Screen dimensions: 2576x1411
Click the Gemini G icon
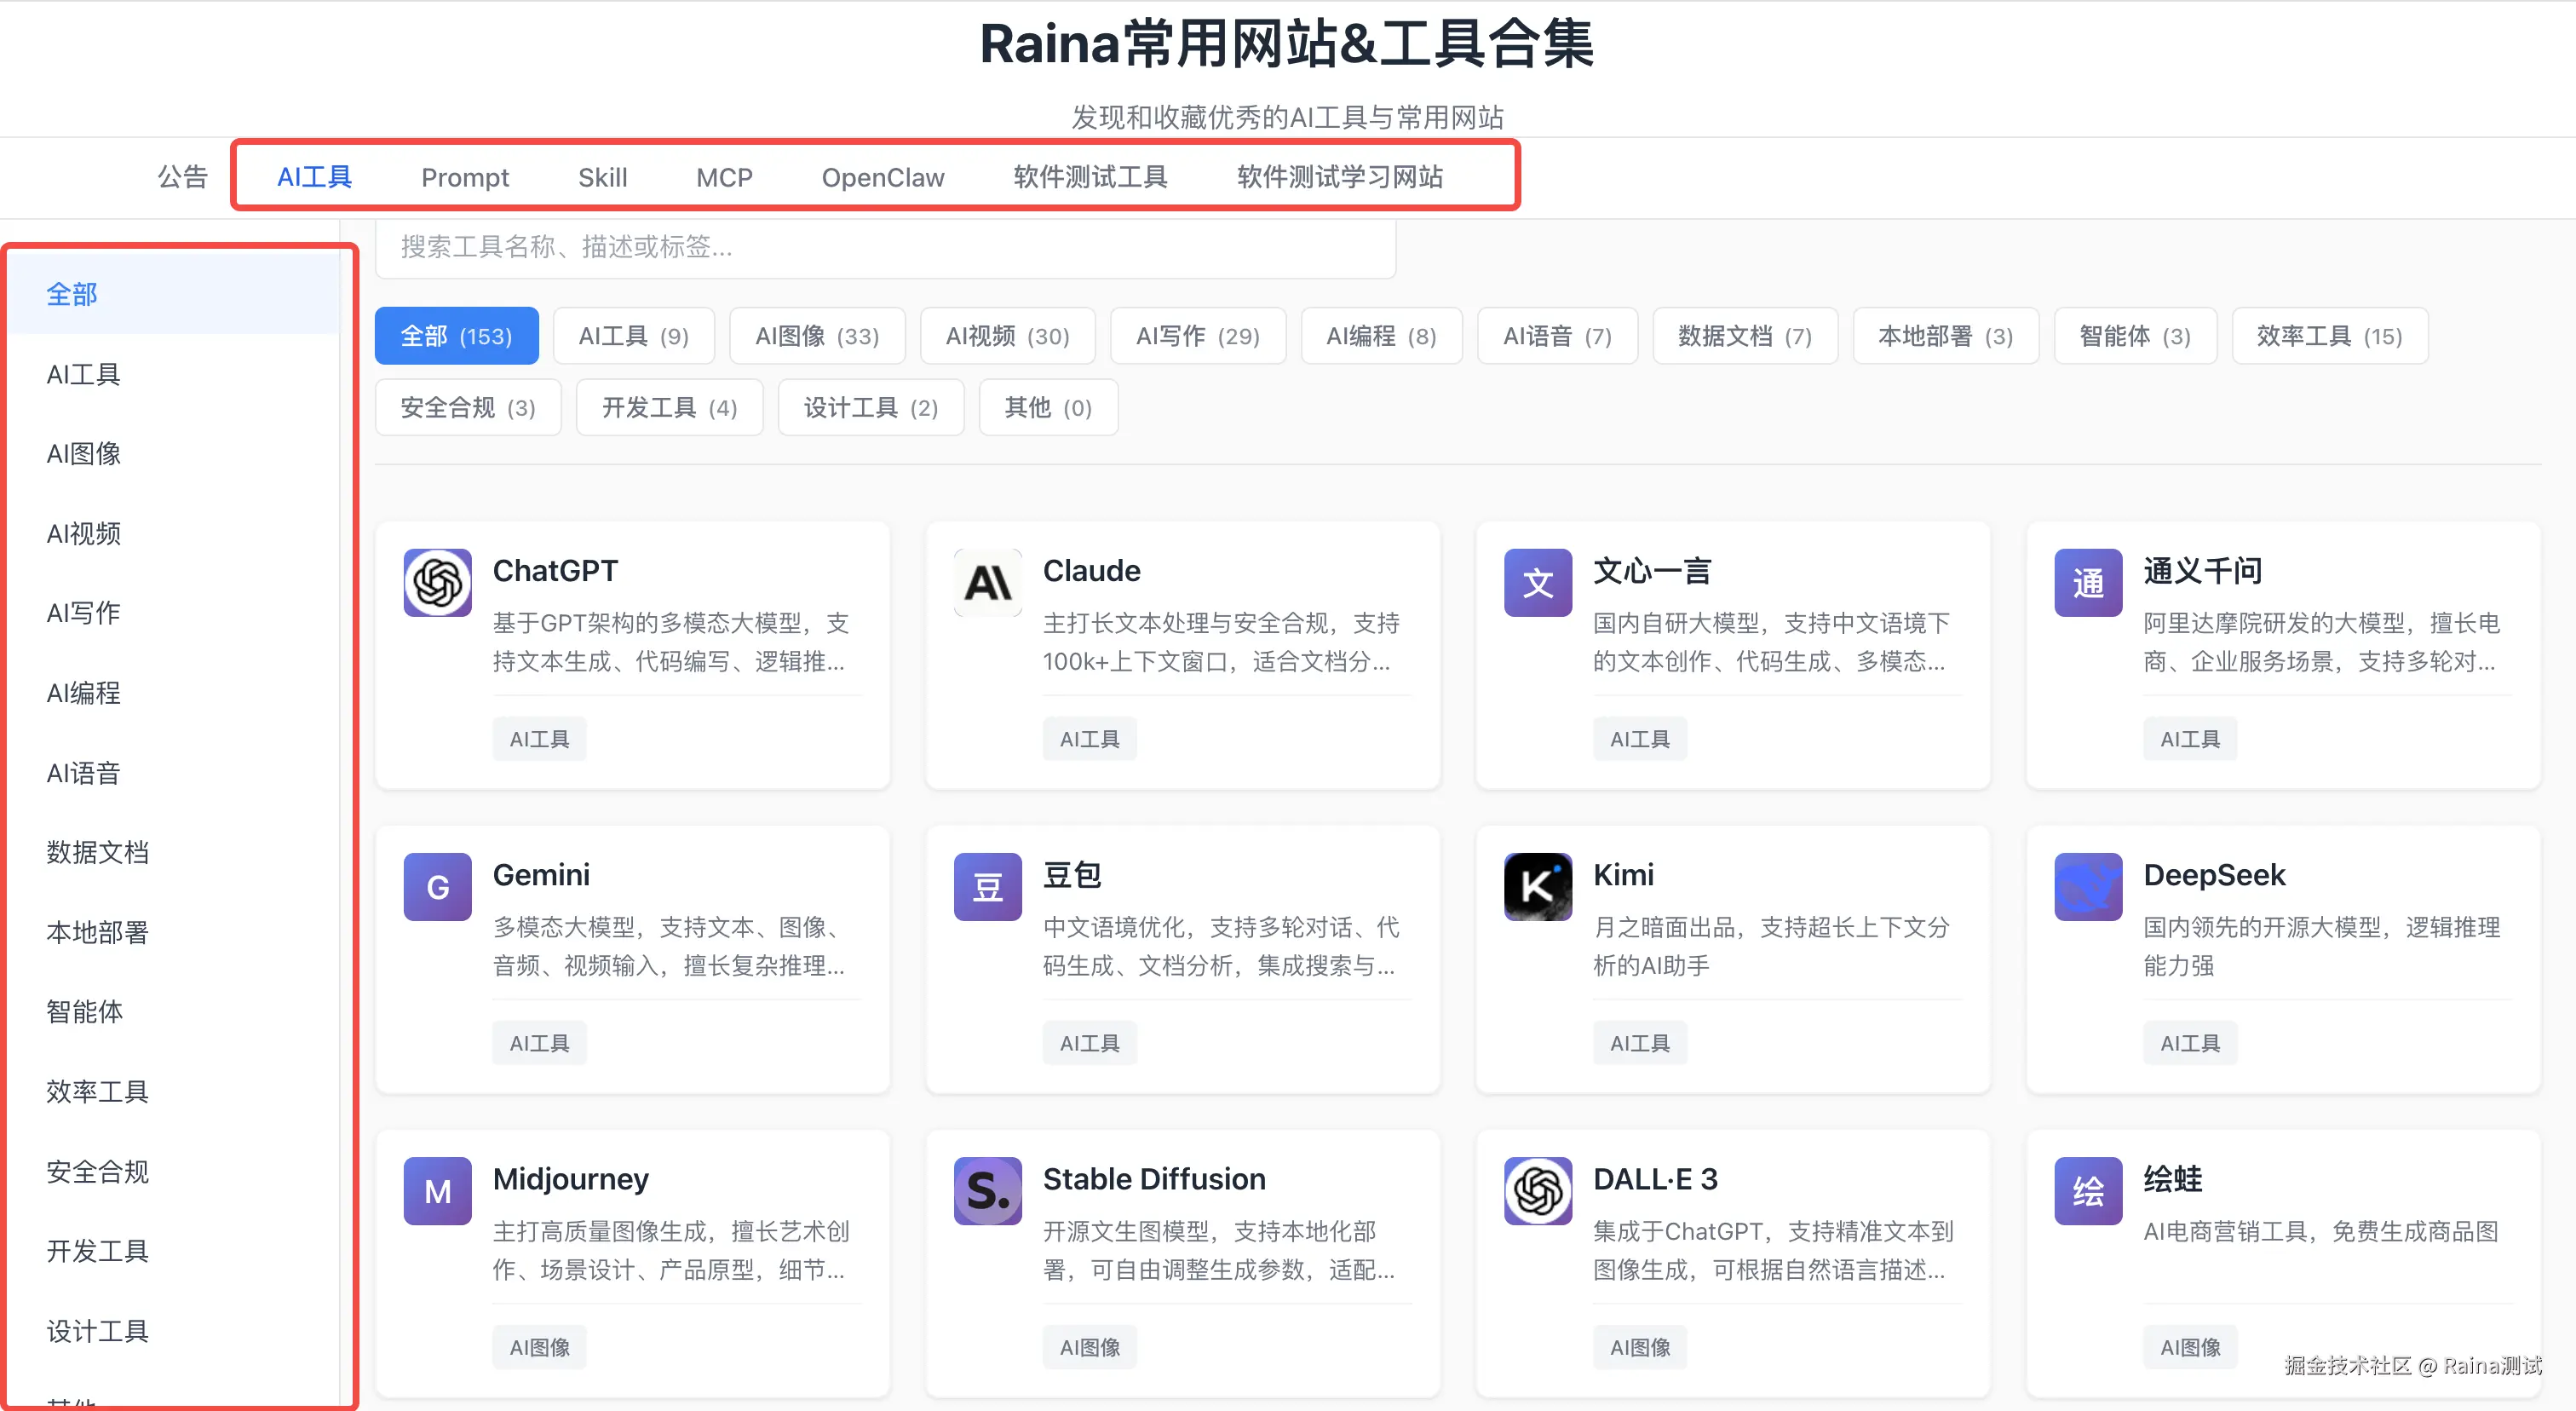(437, 887)
